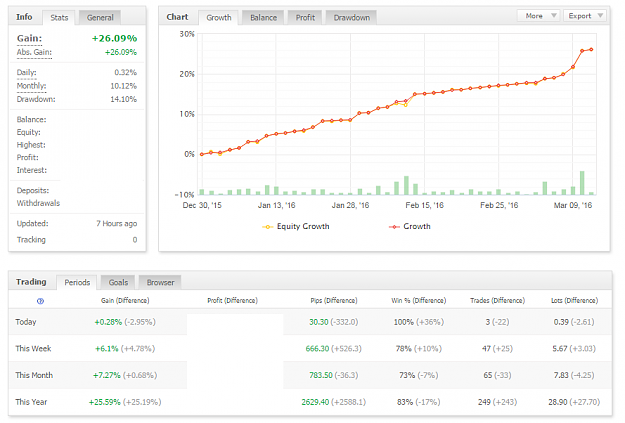625x423 pixels.
Task: Click the Chart panel heading
Action: pyautogui.click(x=177, y=17)
